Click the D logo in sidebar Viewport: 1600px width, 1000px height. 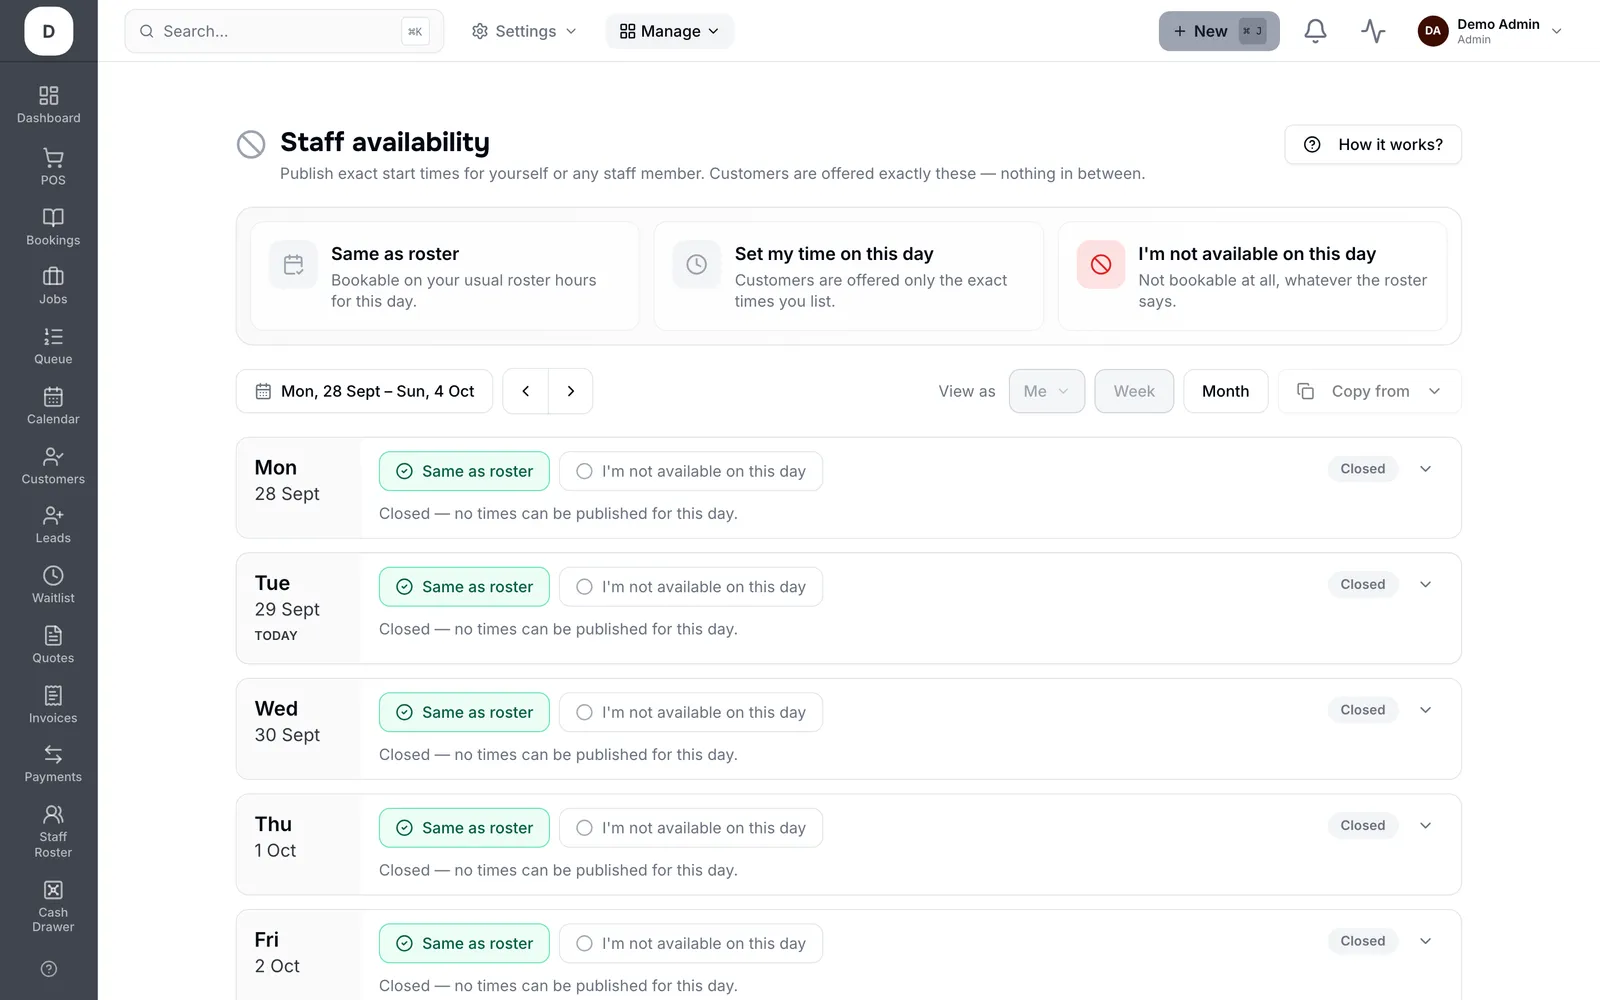coord(49,31)
